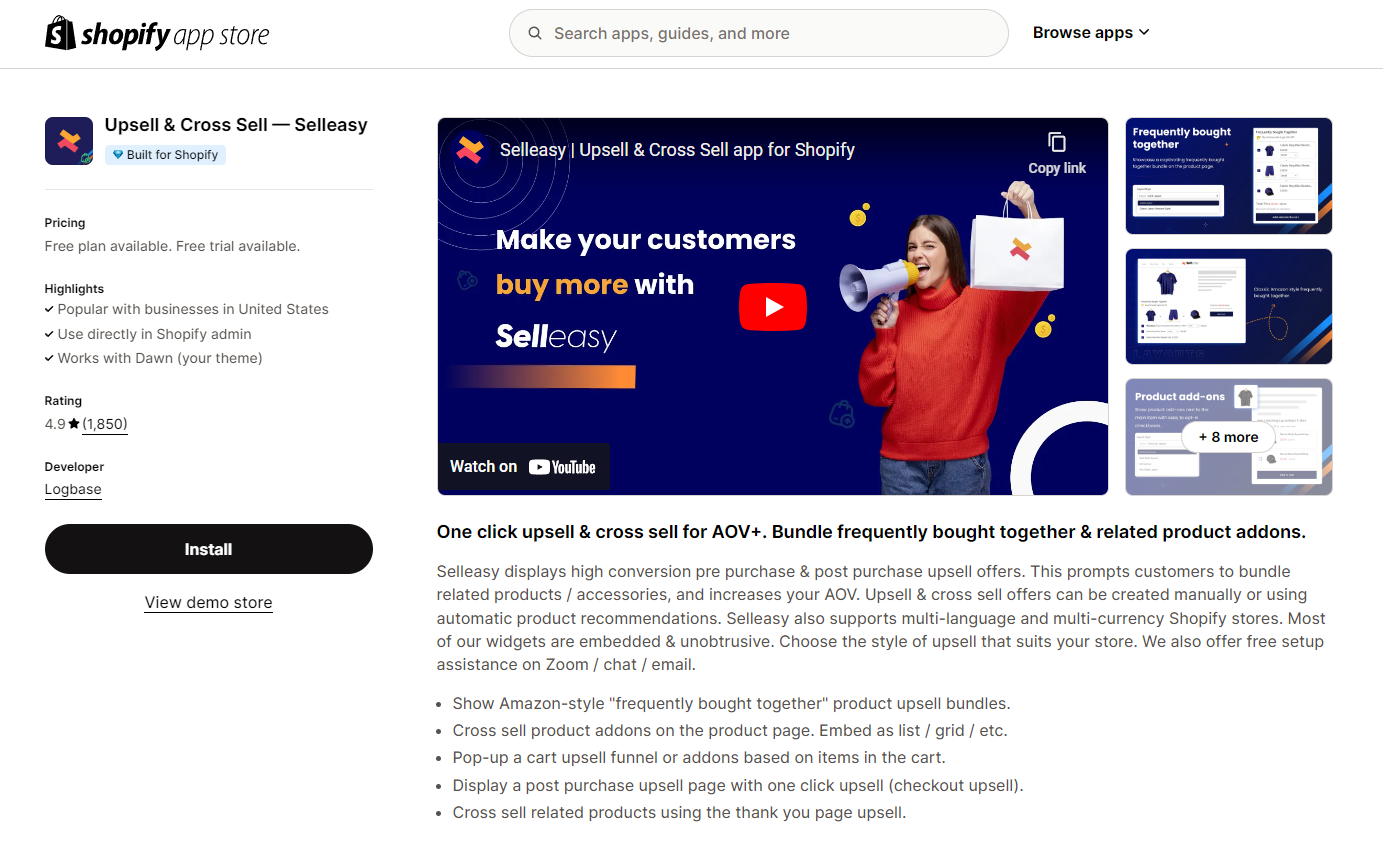Viewport: 1383px width, 855px height.
Task: Open the Frequently bought together screenshot
Action: point(1229,176)
